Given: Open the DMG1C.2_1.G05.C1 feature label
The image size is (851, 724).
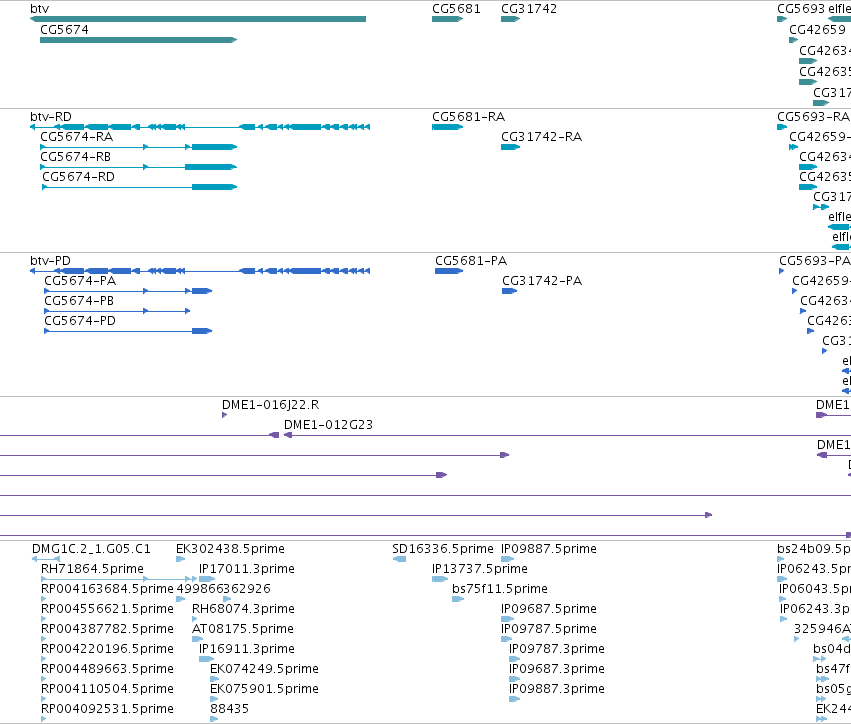Looking at the screenshot, I should 91,549.
